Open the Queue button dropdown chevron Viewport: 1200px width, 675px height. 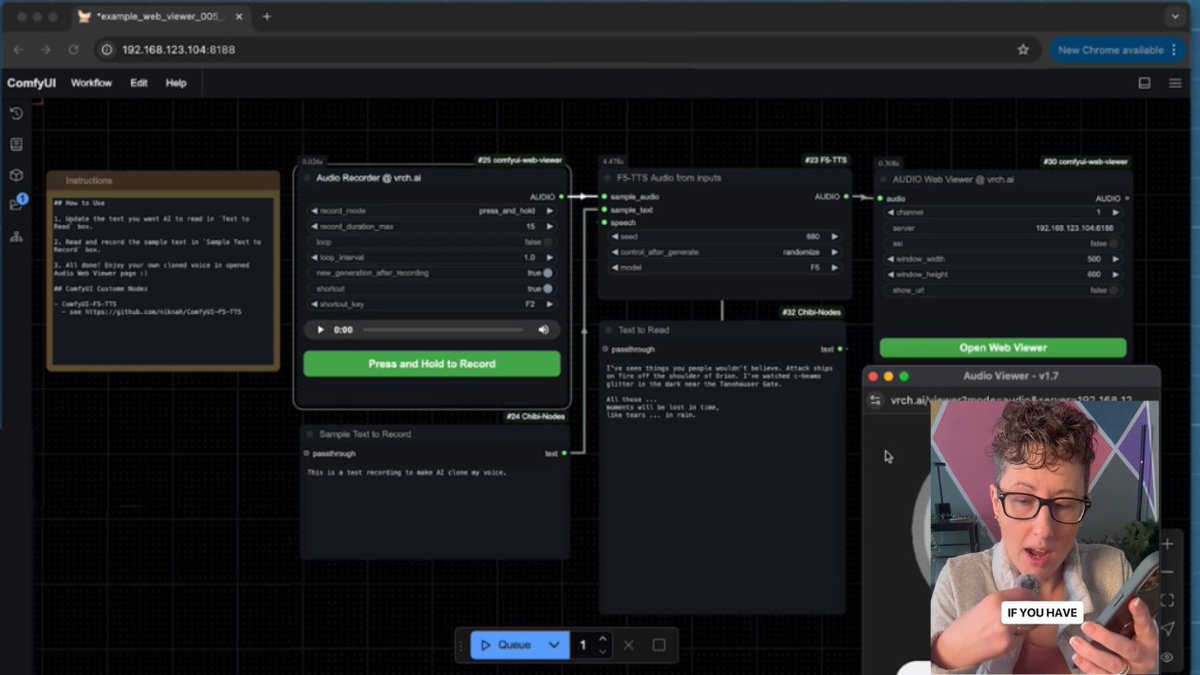coord(554,645)
